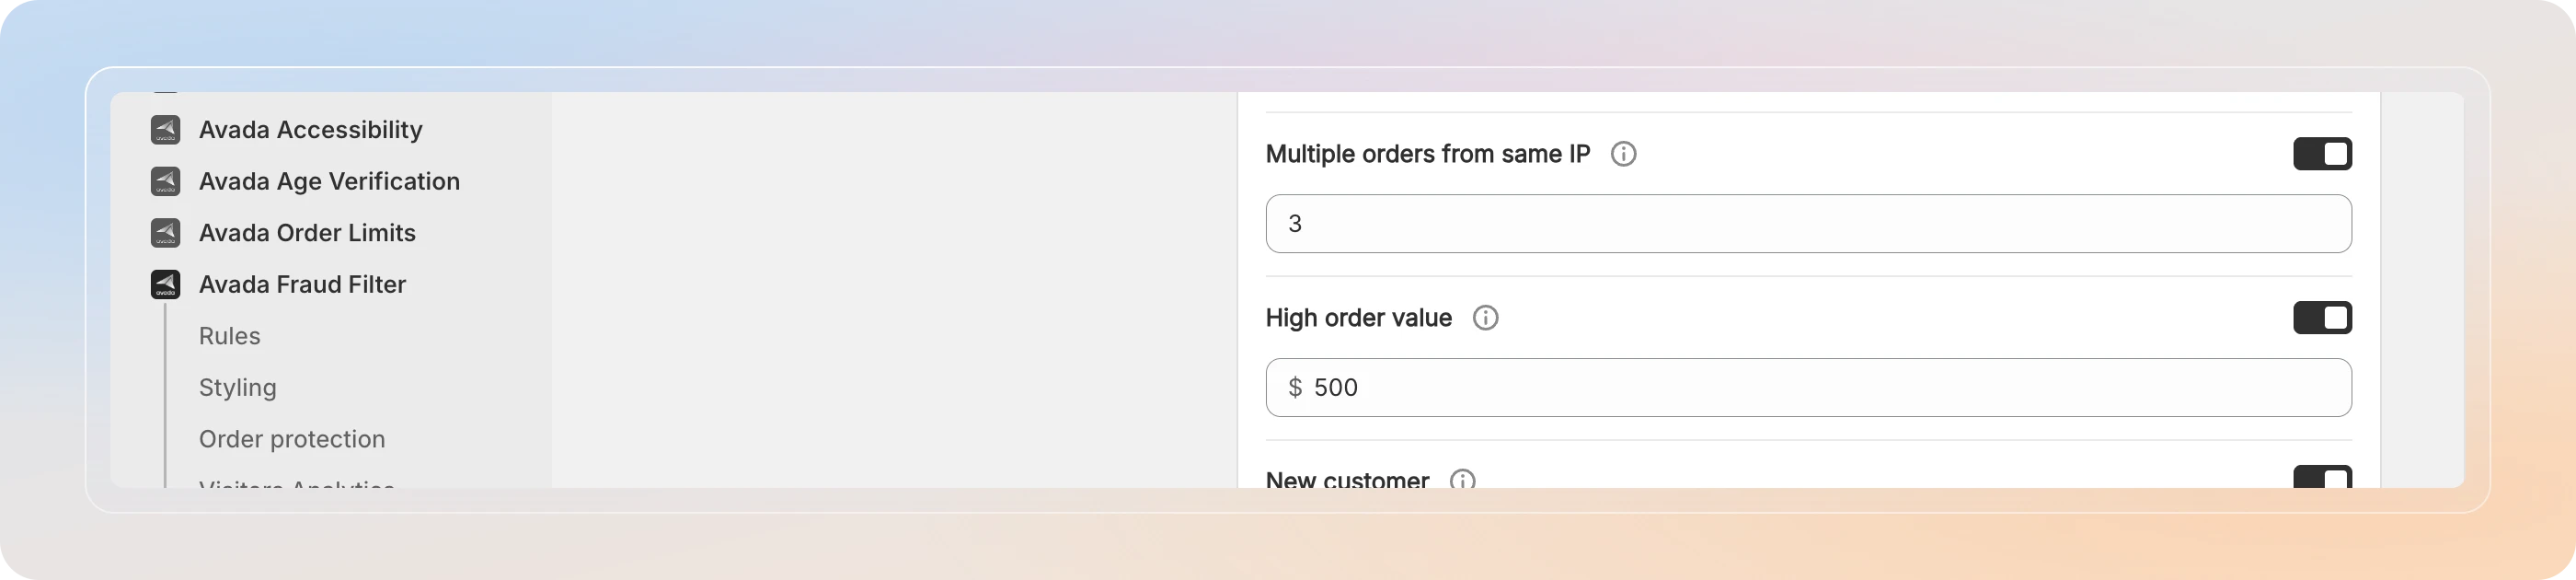Screen dimensions: 2576x580
Task: Toggle the New customer rule switch
Action: coord(2322,477)
